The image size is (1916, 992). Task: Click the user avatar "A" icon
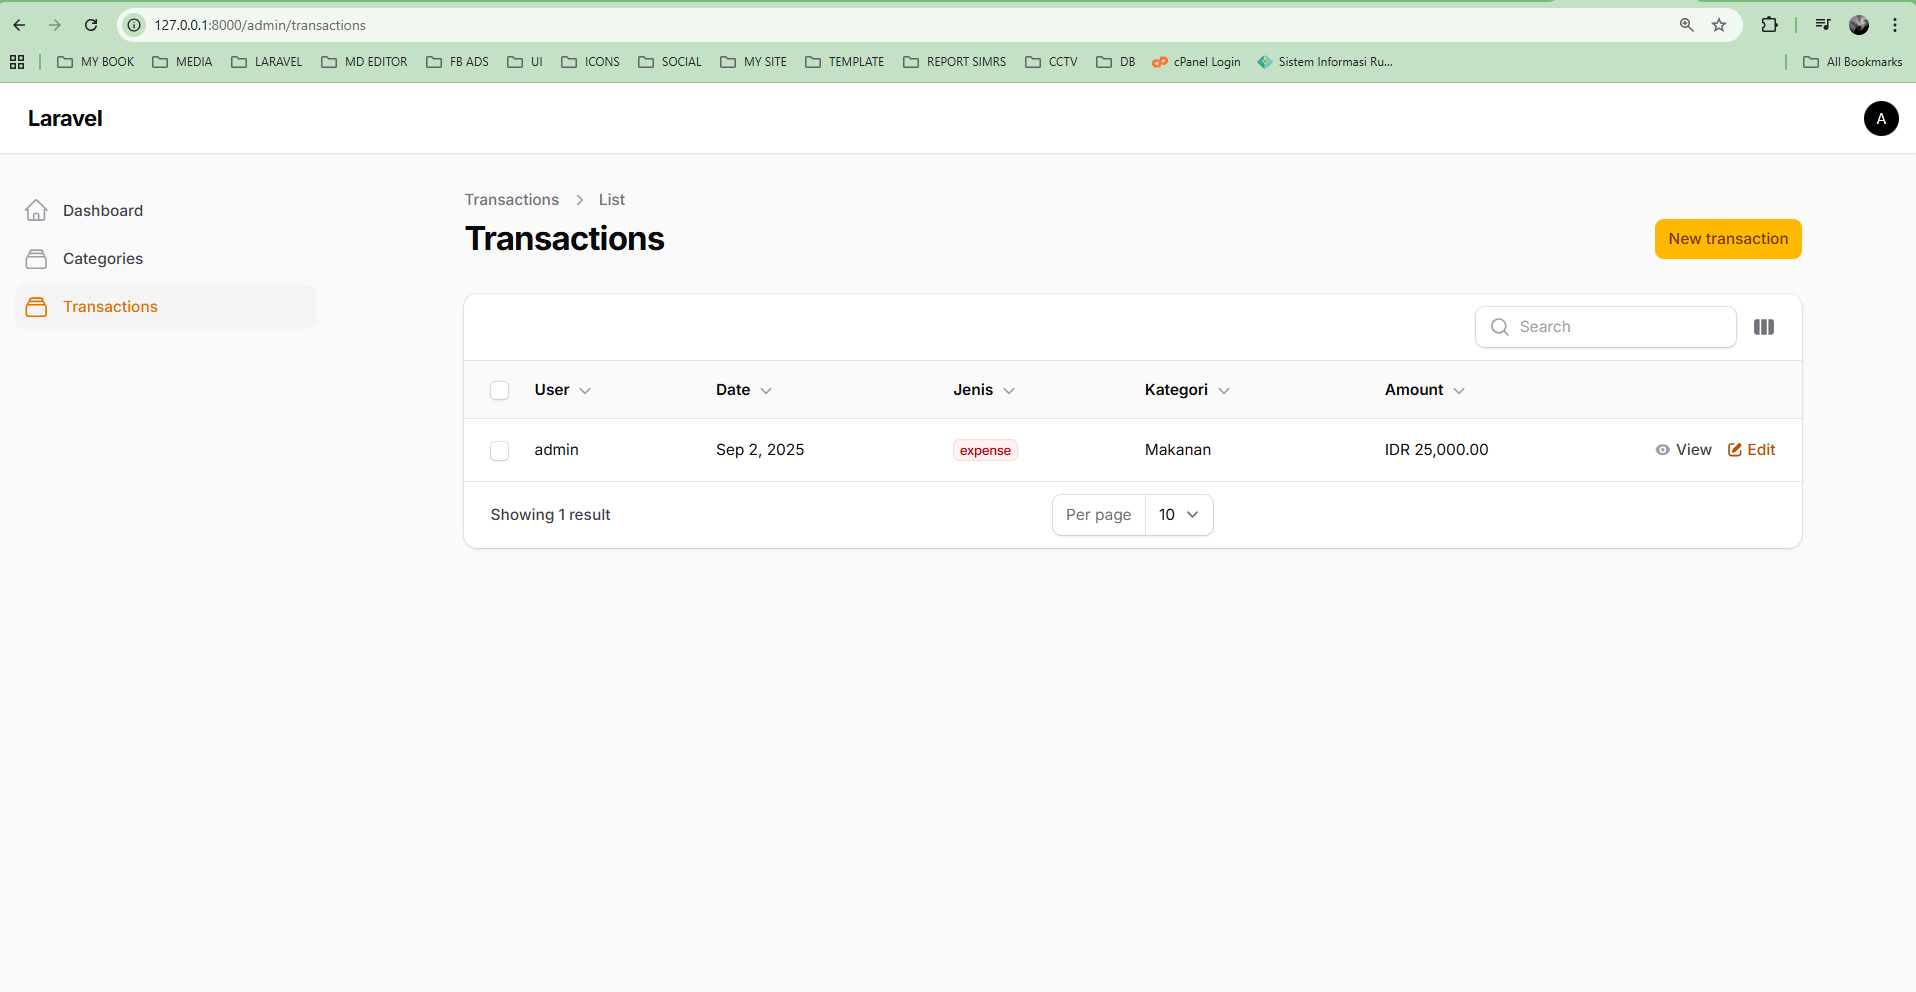pyautogui.click(x=1880, y=118)
